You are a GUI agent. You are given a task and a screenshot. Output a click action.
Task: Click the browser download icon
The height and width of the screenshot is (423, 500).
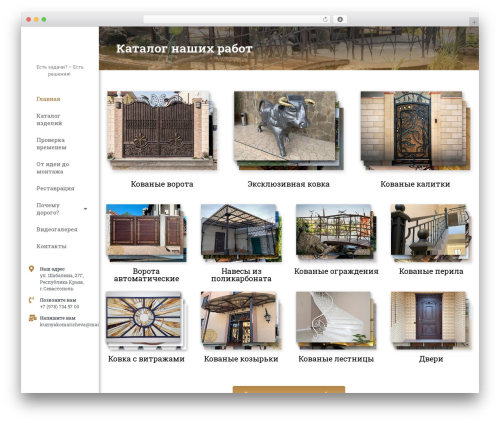coord(340,20)
